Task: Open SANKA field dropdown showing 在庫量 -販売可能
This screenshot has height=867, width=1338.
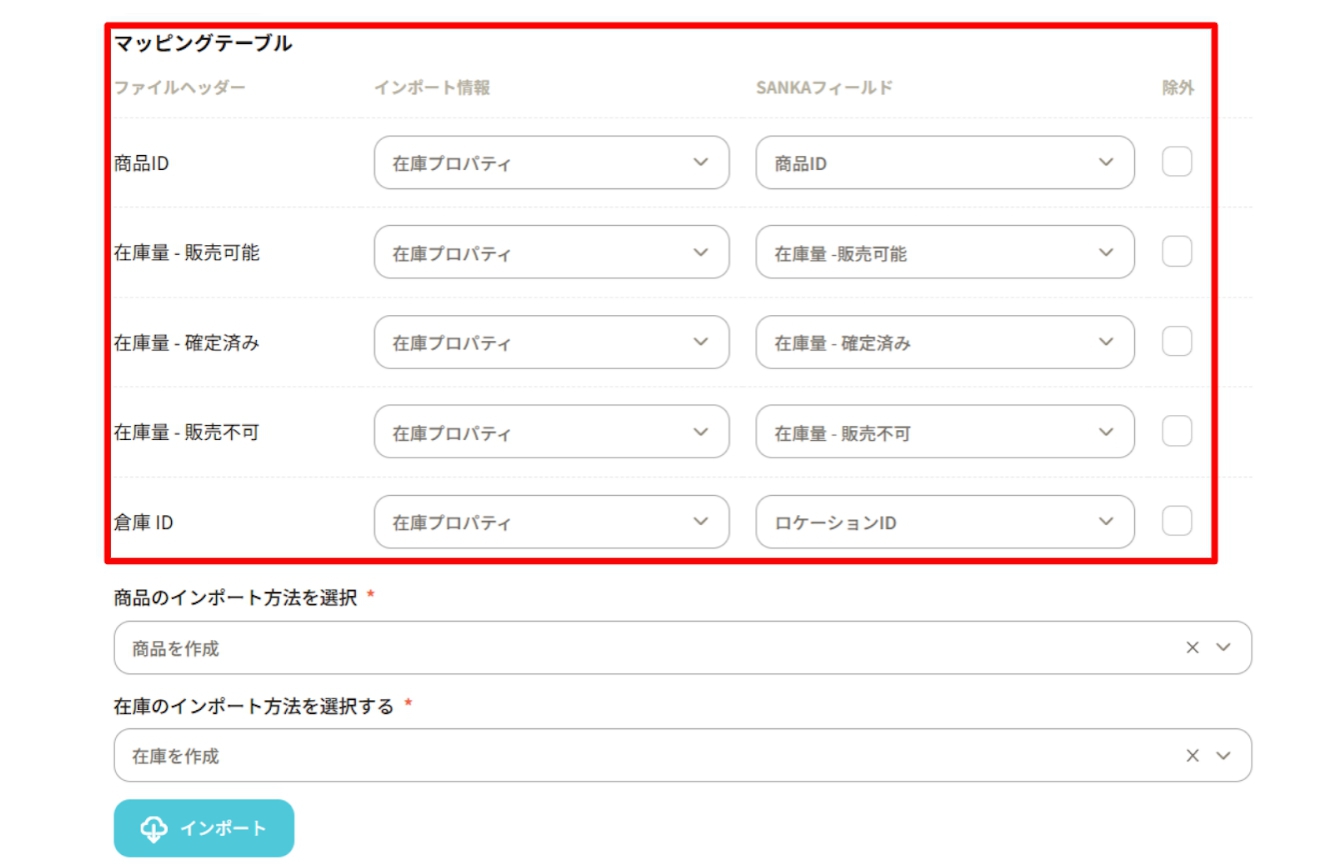Action: point(944,253)
